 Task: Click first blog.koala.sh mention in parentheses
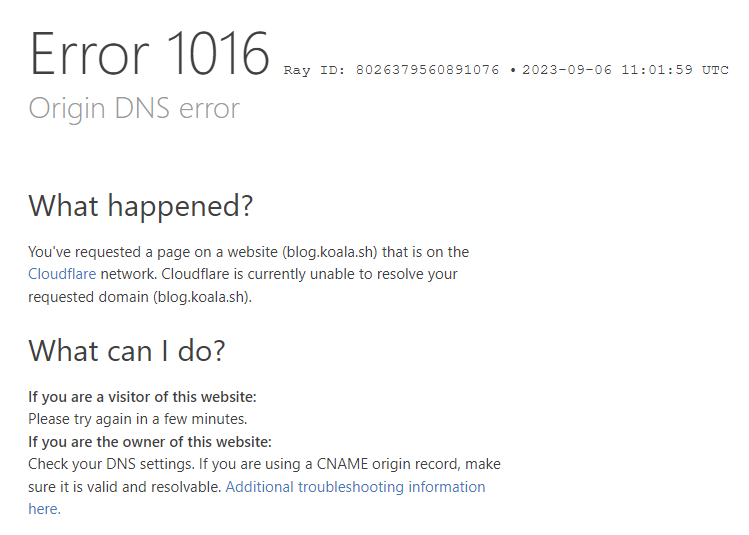[x=330, y=252]
